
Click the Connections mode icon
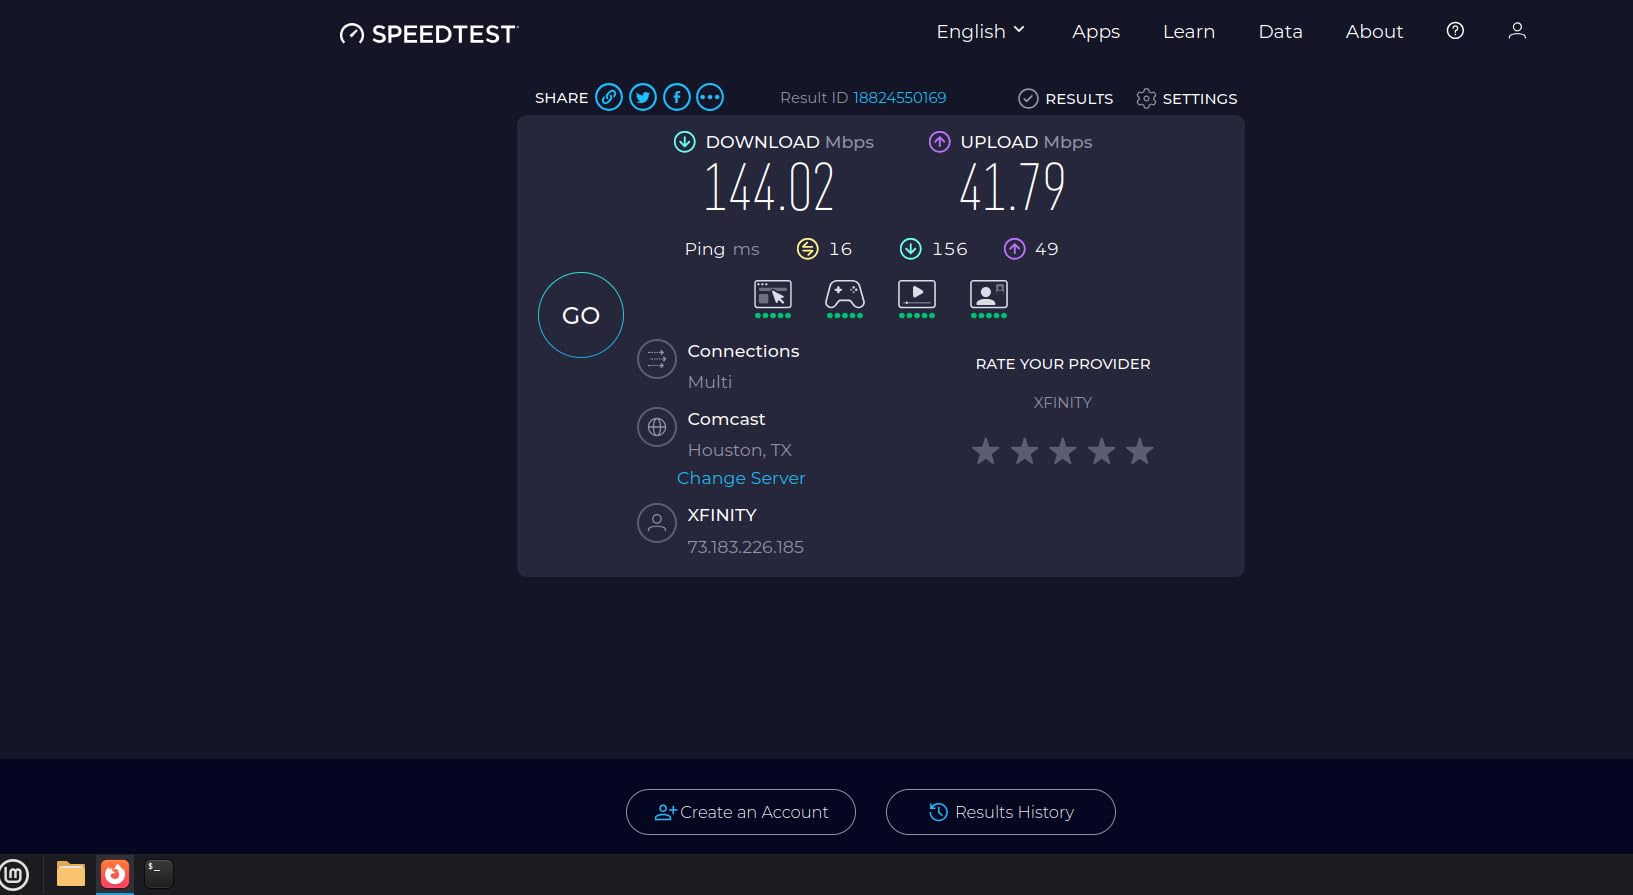657,359
